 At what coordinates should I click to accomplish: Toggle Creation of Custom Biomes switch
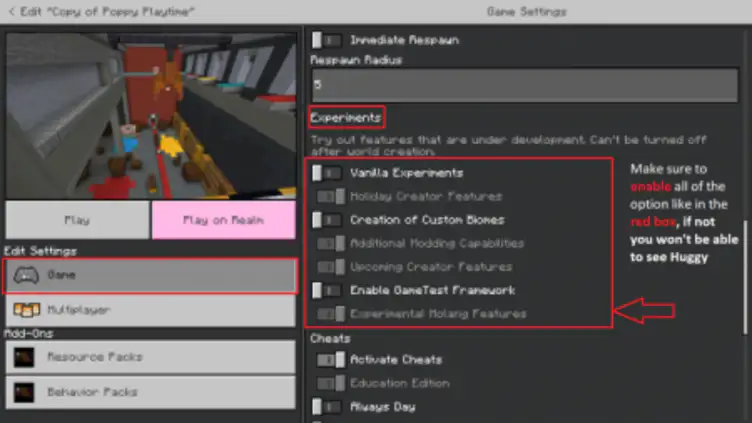[327, 220]
